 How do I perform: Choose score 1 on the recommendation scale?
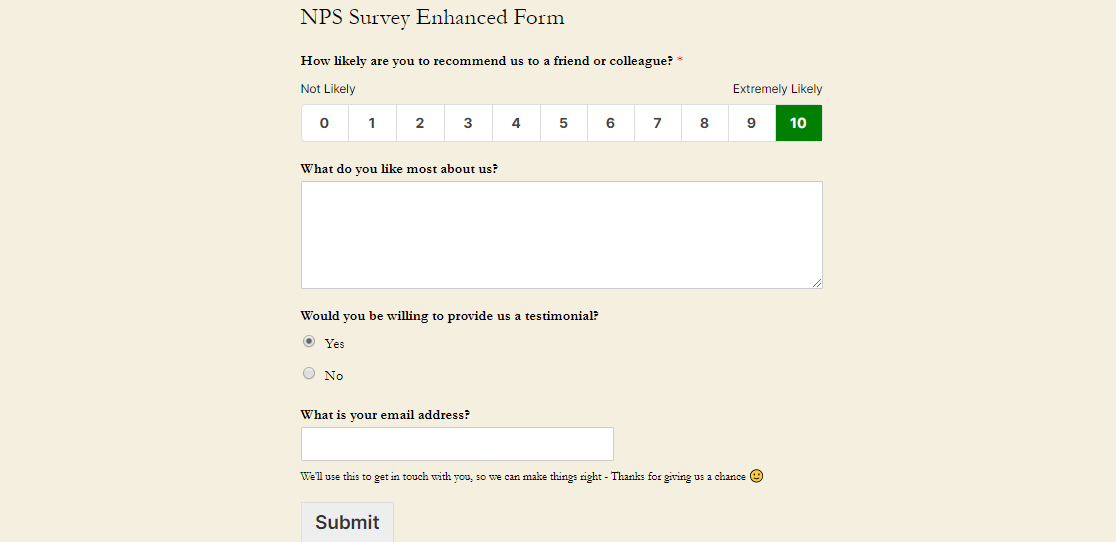372,123
